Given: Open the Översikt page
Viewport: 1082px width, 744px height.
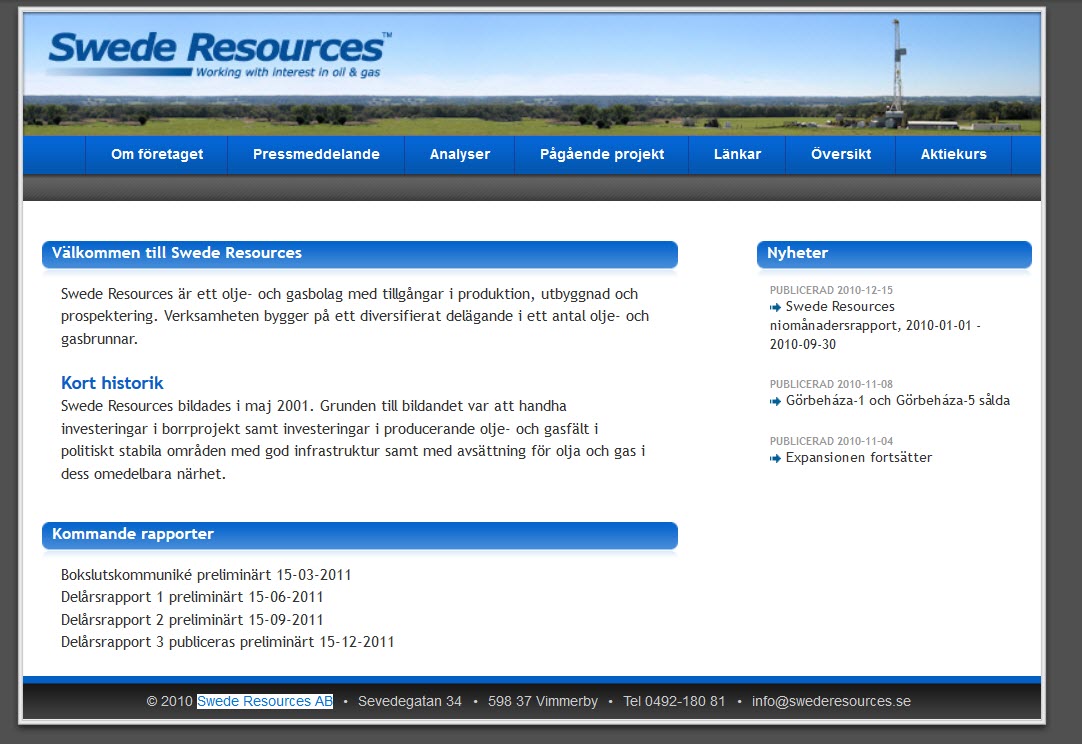Looking at the screenshot, I should 840,155.
